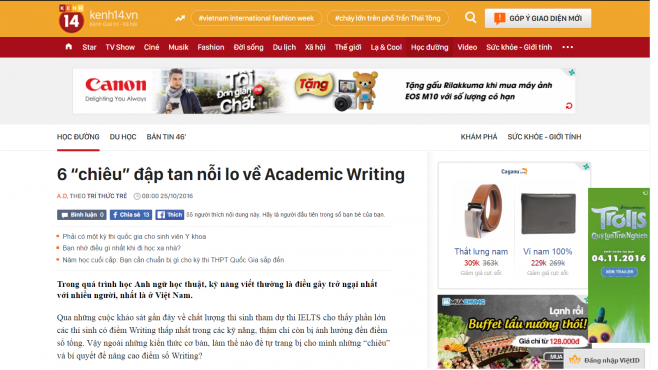Click GÓP Ý GIAO DIỆN MỚI button
Viewport: 658px width, 370px height.
tap(538, 18)
